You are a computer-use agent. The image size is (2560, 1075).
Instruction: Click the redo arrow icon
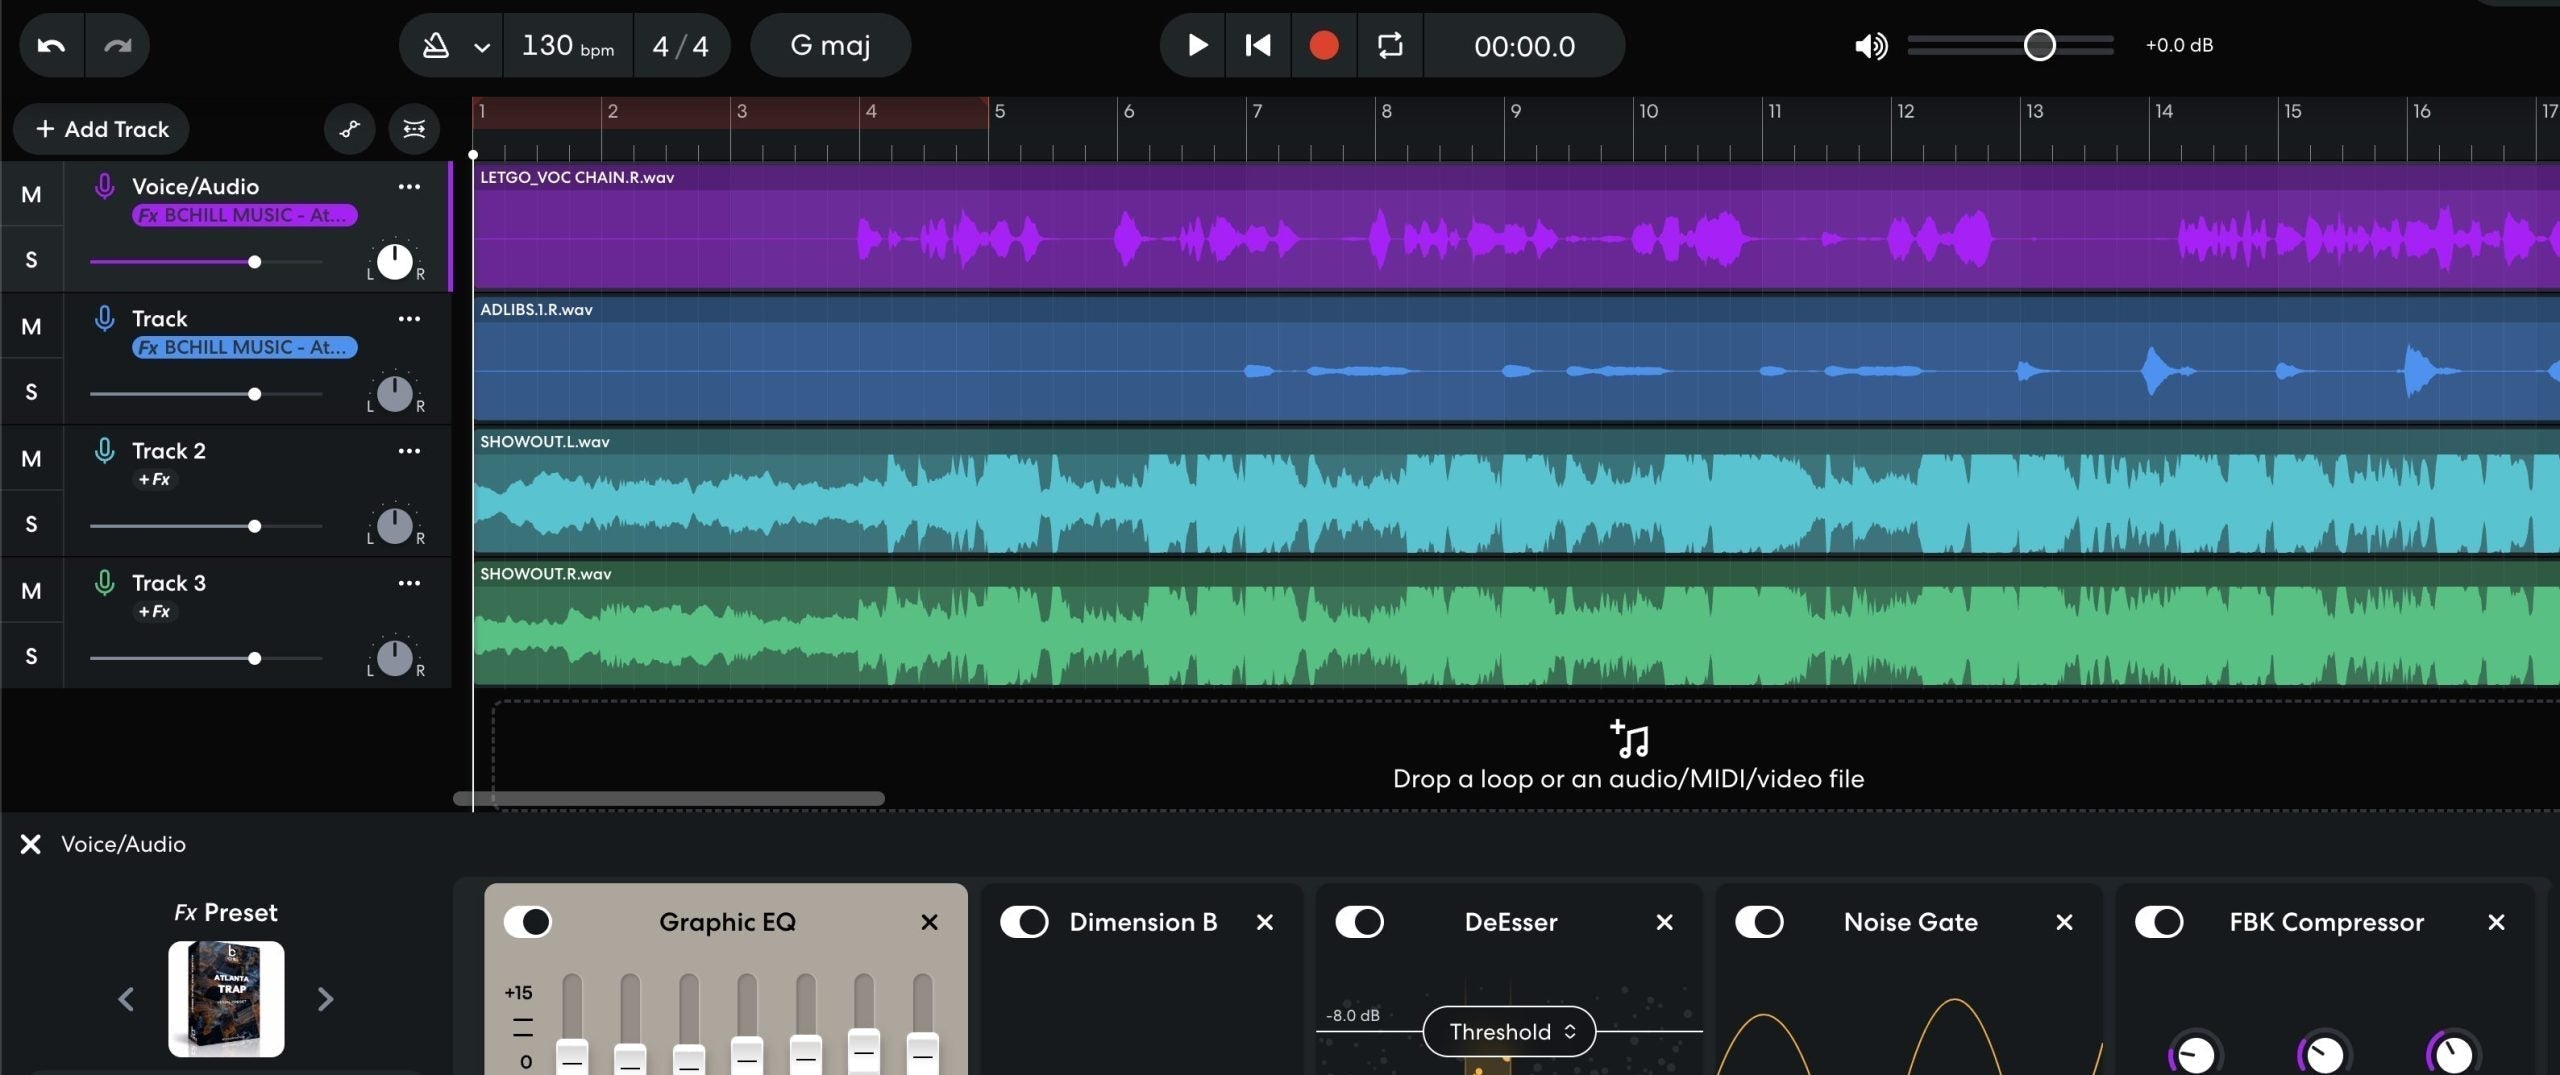[117, 45]
